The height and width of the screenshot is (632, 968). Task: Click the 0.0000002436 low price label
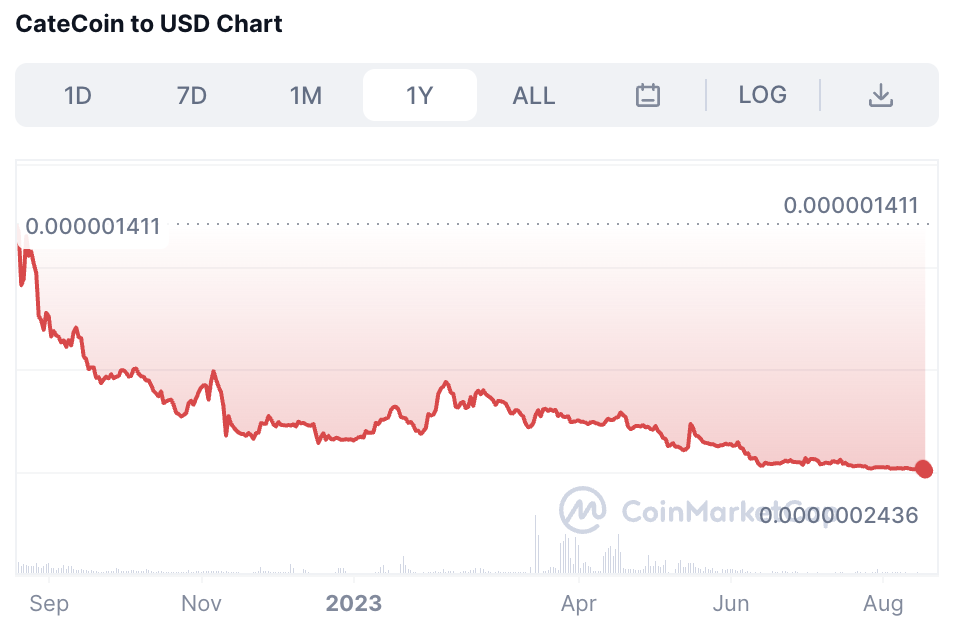[838, 516]
